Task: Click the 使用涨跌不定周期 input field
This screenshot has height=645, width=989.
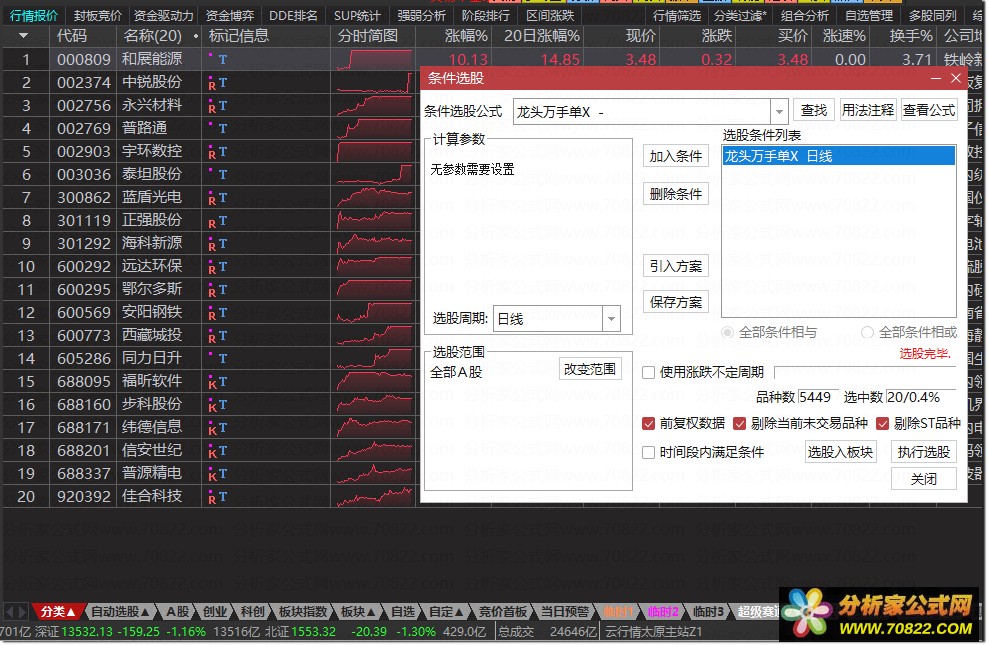Action: 865,372
